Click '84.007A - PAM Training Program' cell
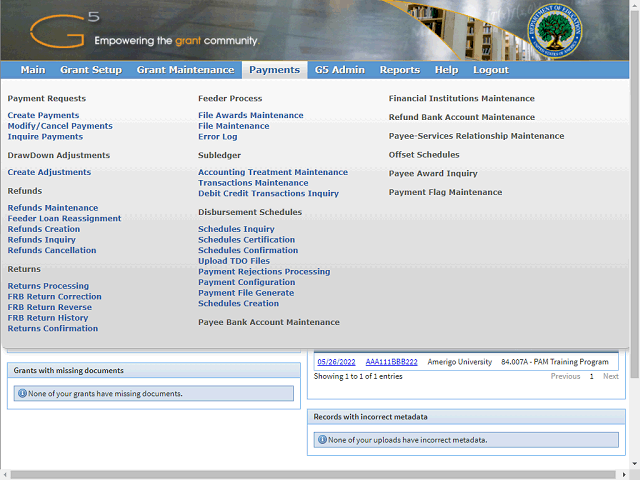 [555, 362]
